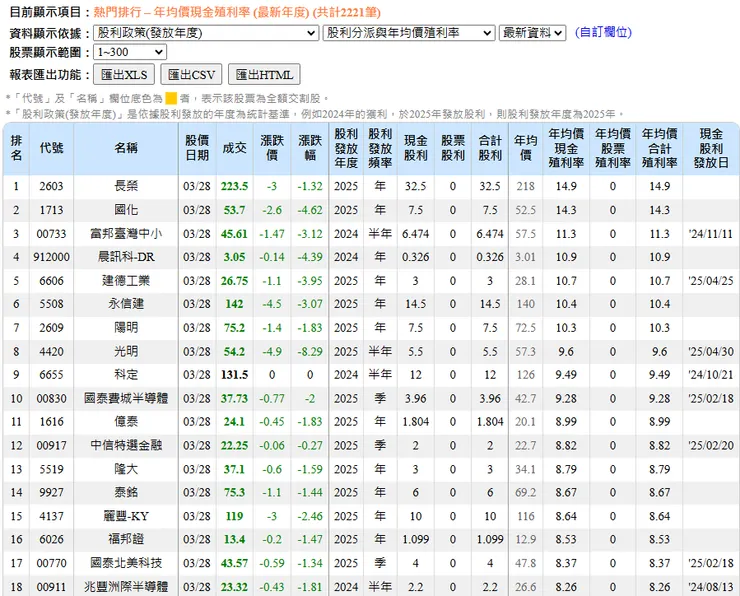
Task: Open the 股利分派與年均價殖利率 dropdown
Action: click(409, 33)
